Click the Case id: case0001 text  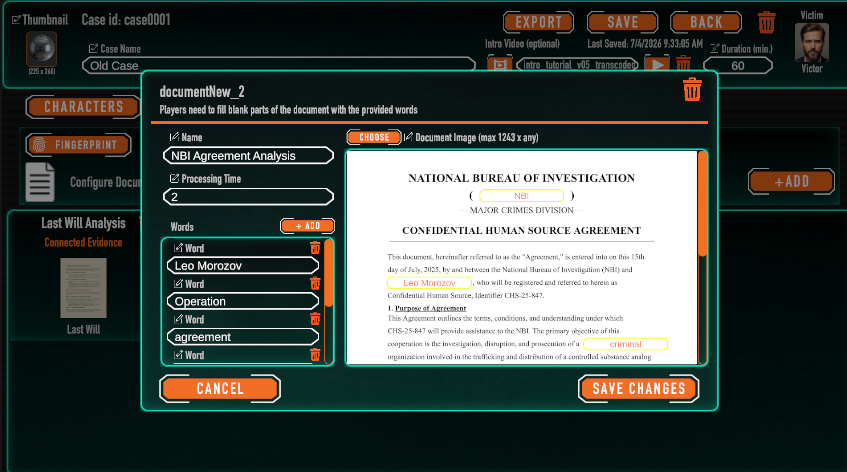click(126, 20)
